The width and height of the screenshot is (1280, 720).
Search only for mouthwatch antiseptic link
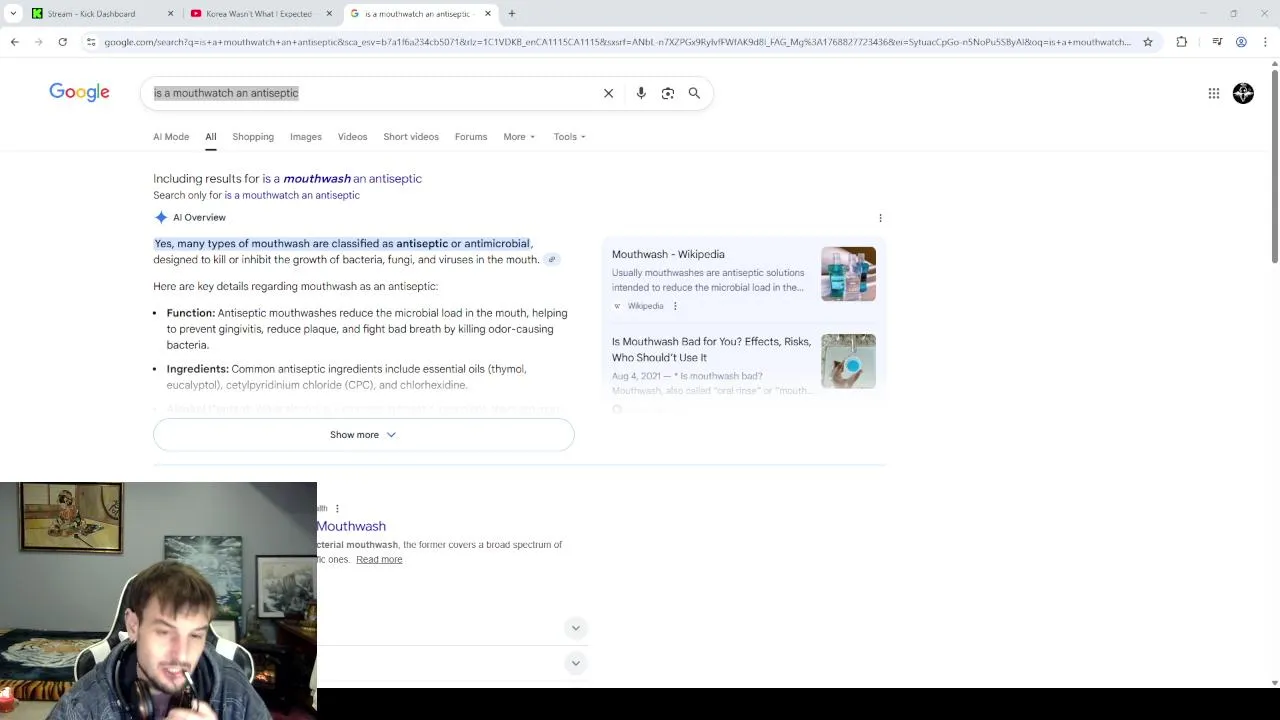coord(292,196)
